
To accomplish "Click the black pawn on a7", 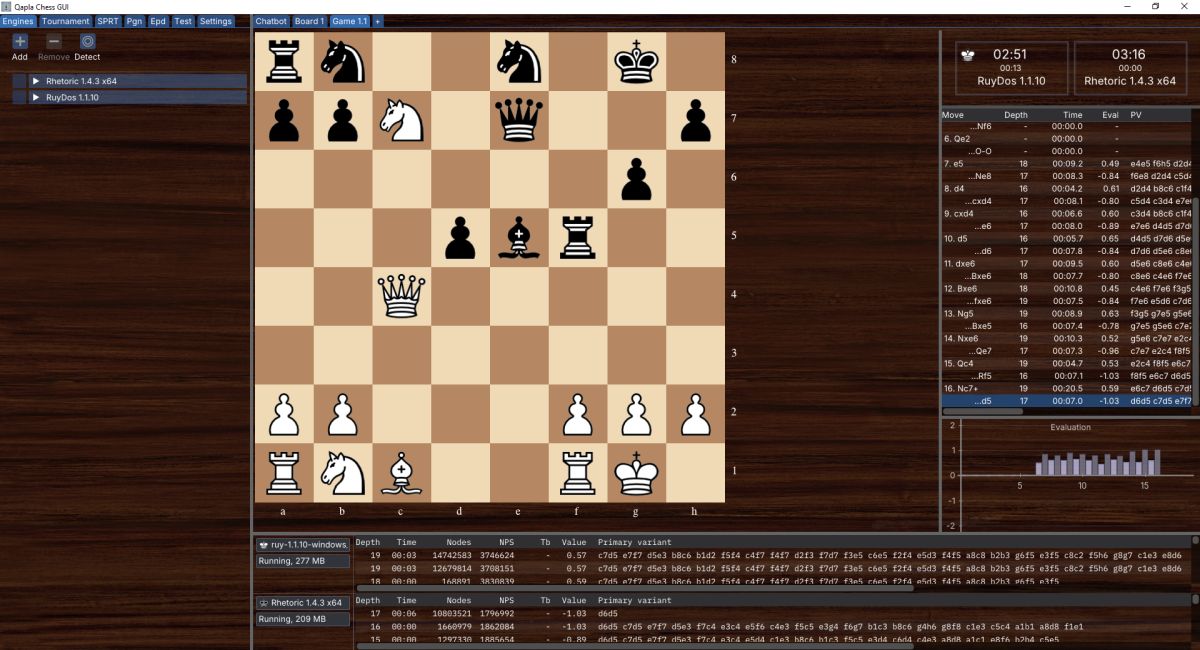I will [x=284, y=120].
